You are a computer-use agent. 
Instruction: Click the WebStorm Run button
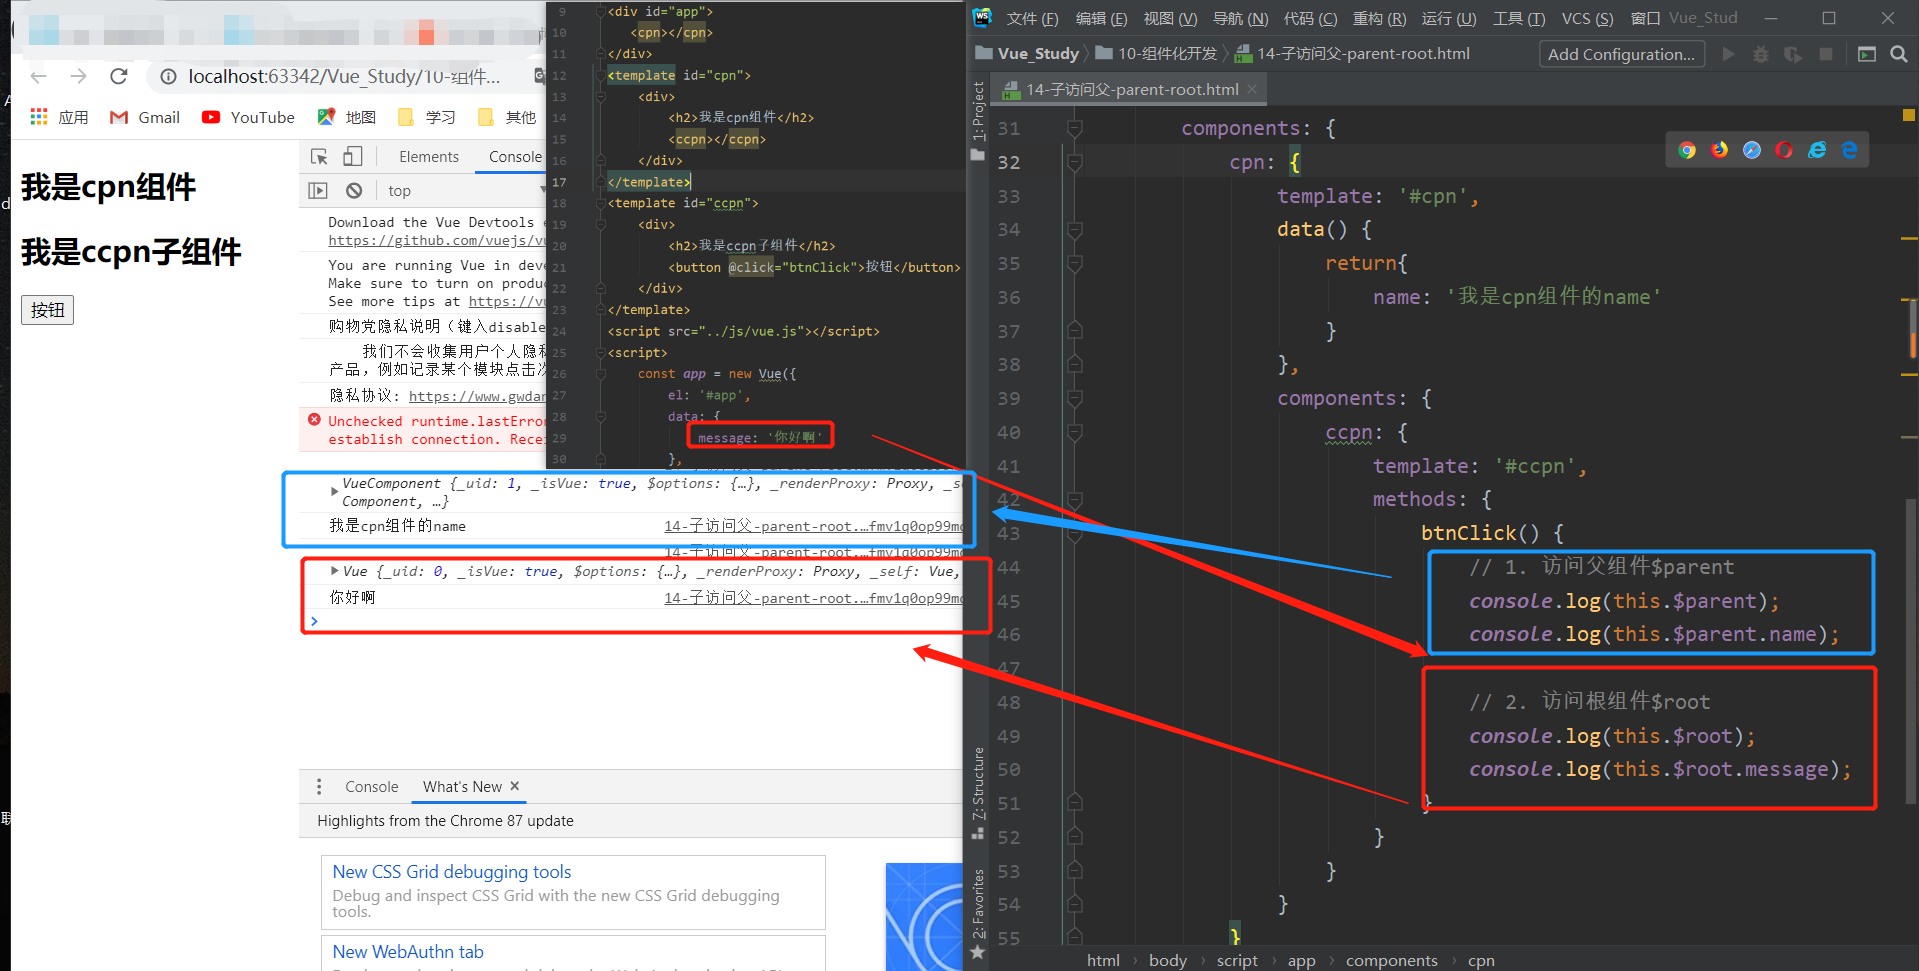pos(1728,54)
